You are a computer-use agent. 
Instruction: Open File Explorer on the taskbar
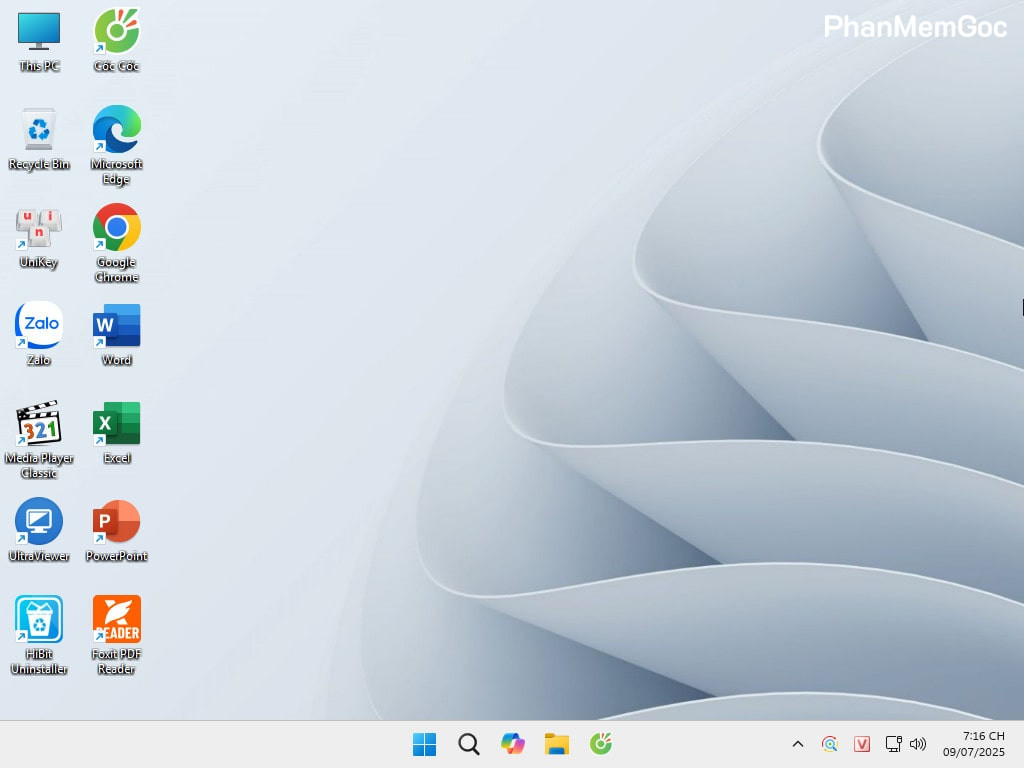[x=557, y=744]
